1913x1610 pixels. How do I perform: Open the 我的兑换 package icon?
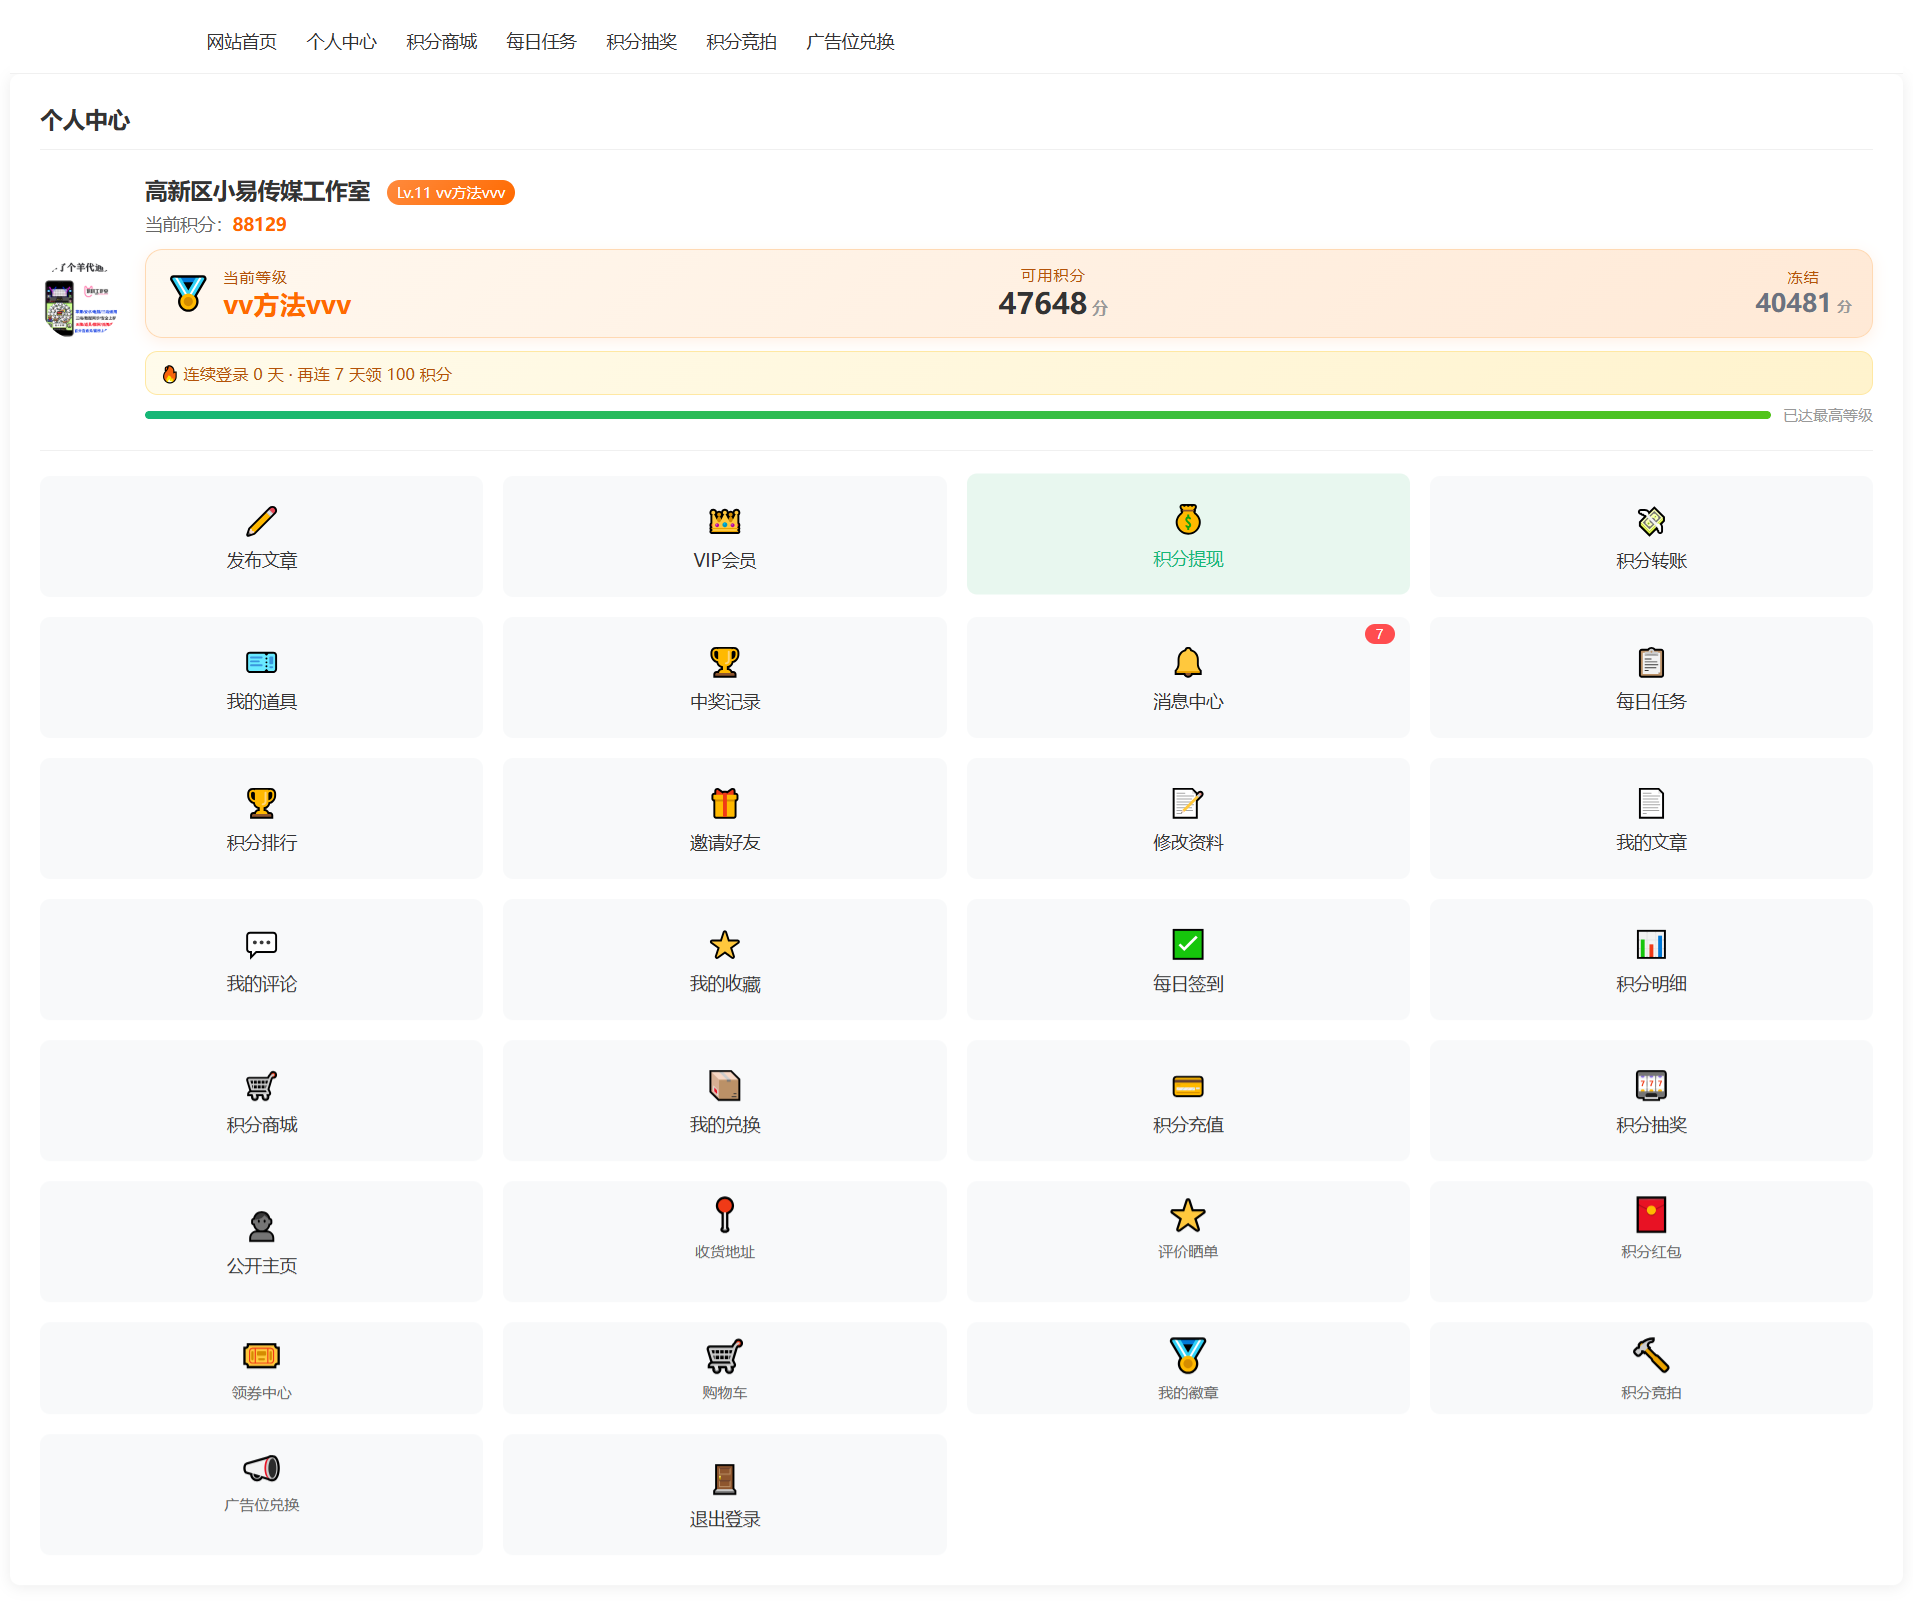click(725, 1085)
